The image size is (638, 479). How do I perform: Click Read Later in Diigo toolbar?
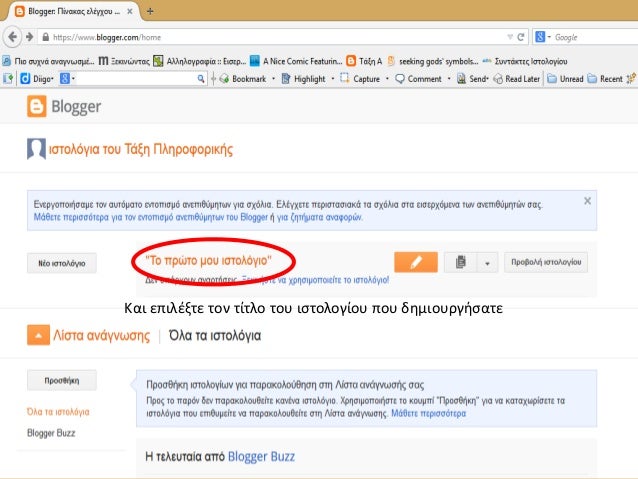(516, 79)
